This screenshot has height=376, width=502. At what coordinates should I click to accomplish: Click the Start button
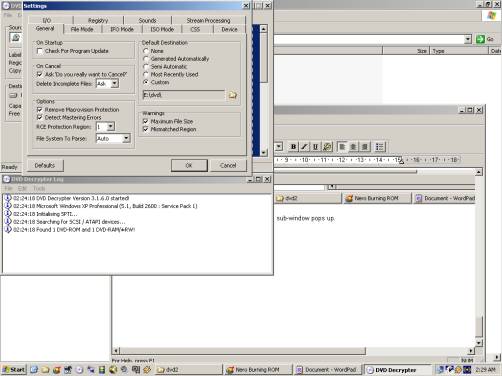14,370
